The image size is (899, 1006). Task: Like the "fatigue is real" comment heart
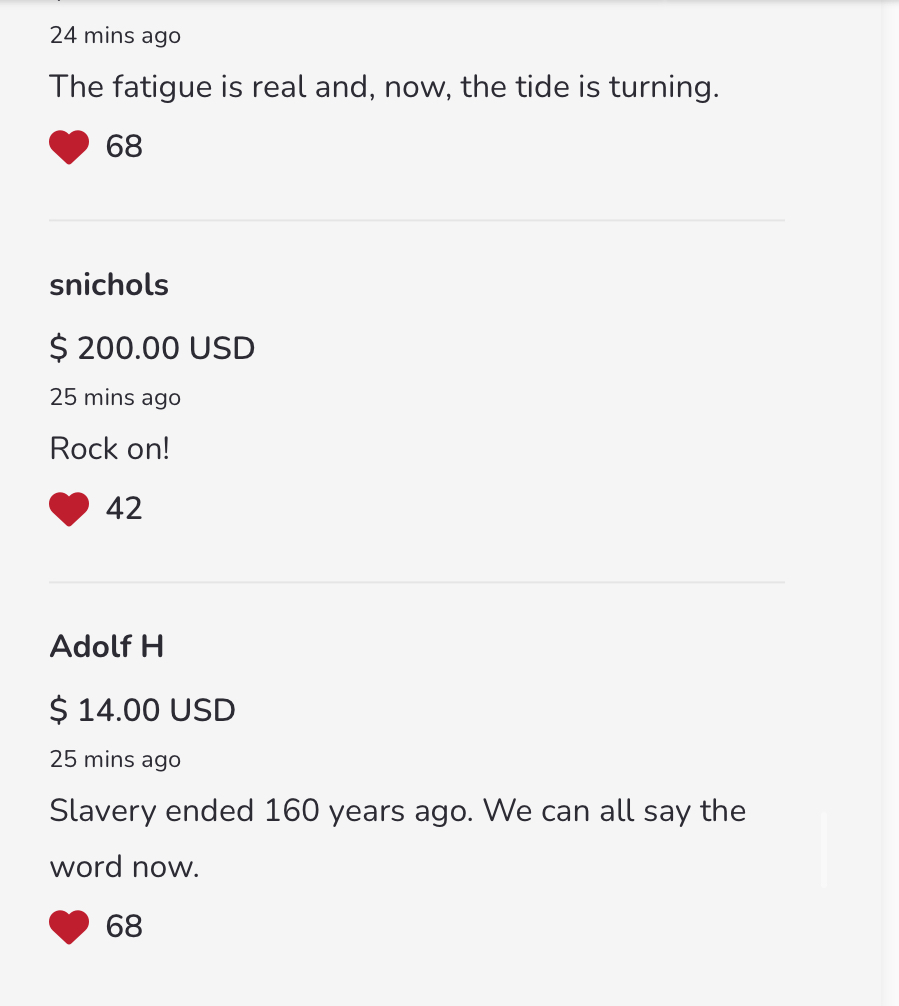pyautogui.click(x=69, y=147)
